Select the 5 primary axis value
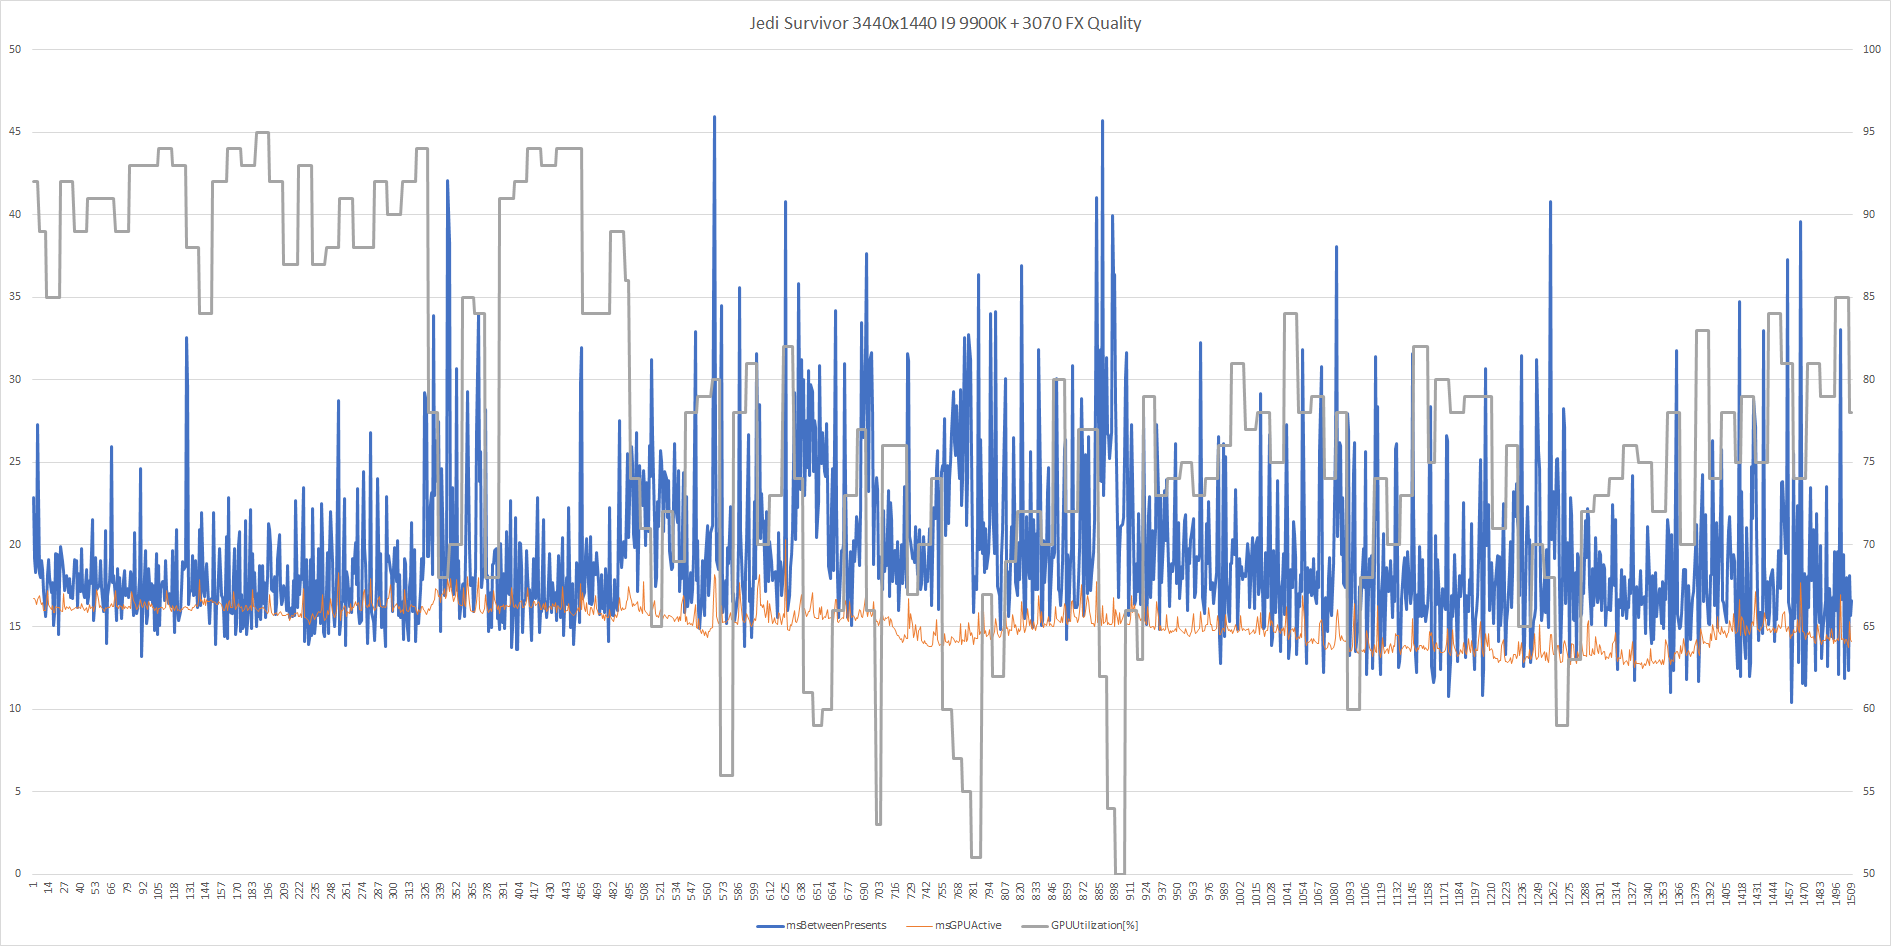Viewport: 1891px width, 946px height. (18, 791)
